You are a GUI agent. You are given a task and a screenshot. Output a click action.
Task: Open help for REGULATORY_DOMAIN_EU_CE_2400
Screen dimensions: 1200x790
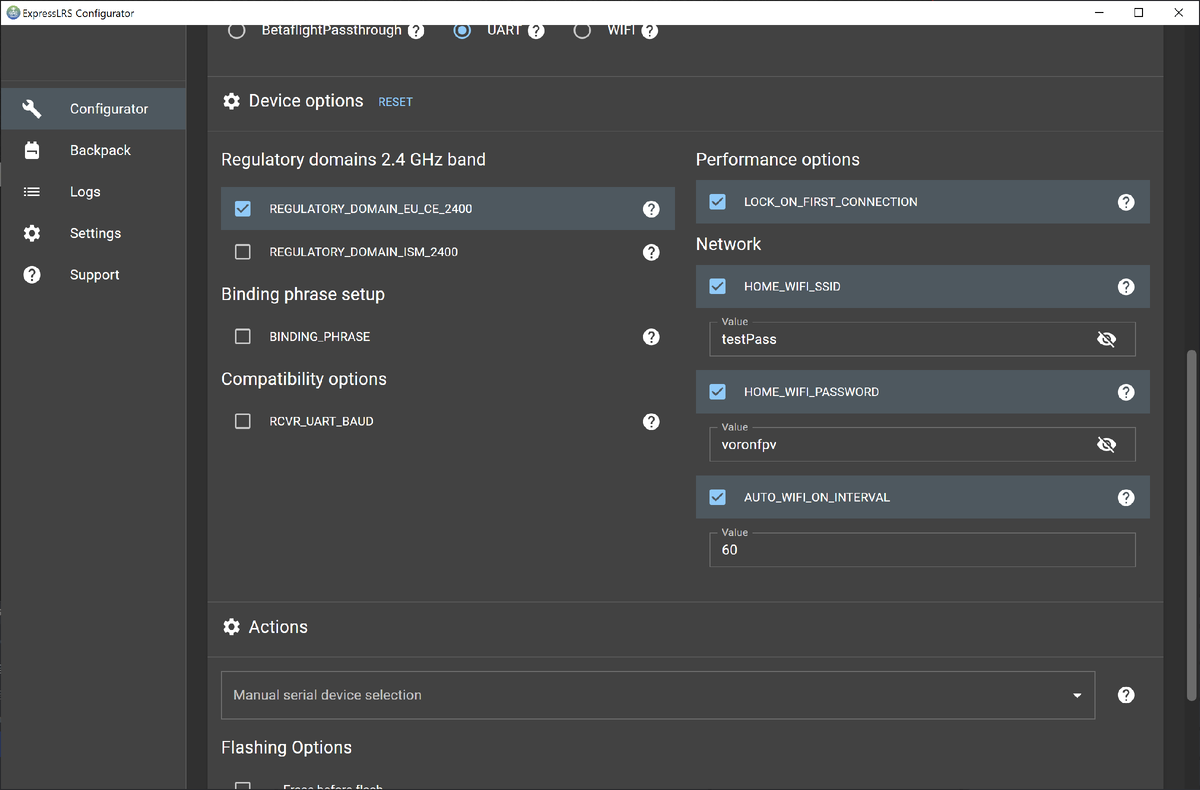651,209
